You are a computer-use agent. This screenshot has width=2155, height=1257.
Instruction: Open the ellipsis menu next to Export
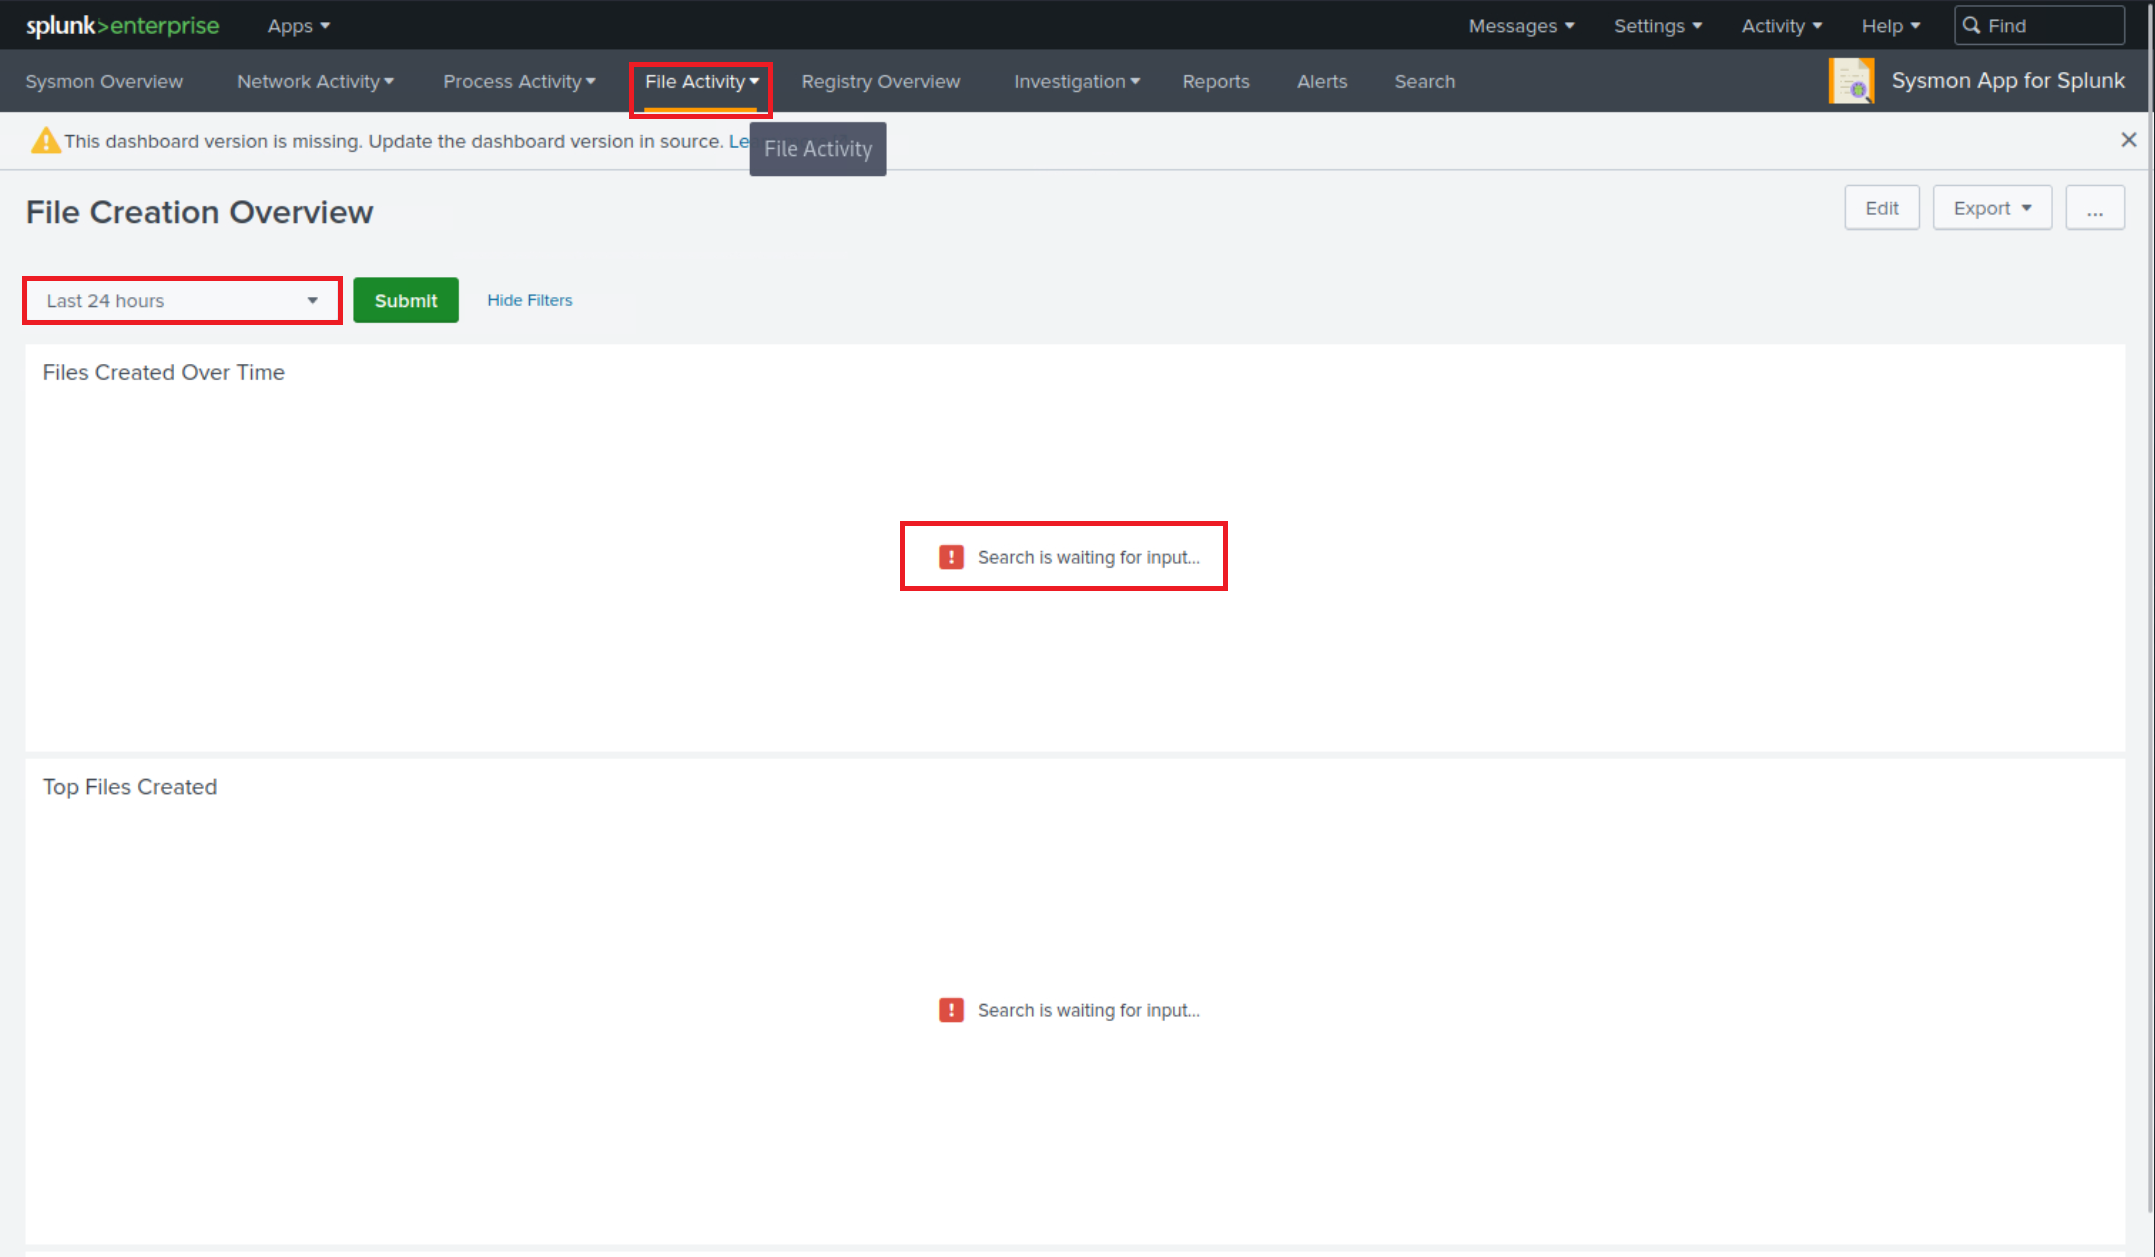(x=2095, y=207)
